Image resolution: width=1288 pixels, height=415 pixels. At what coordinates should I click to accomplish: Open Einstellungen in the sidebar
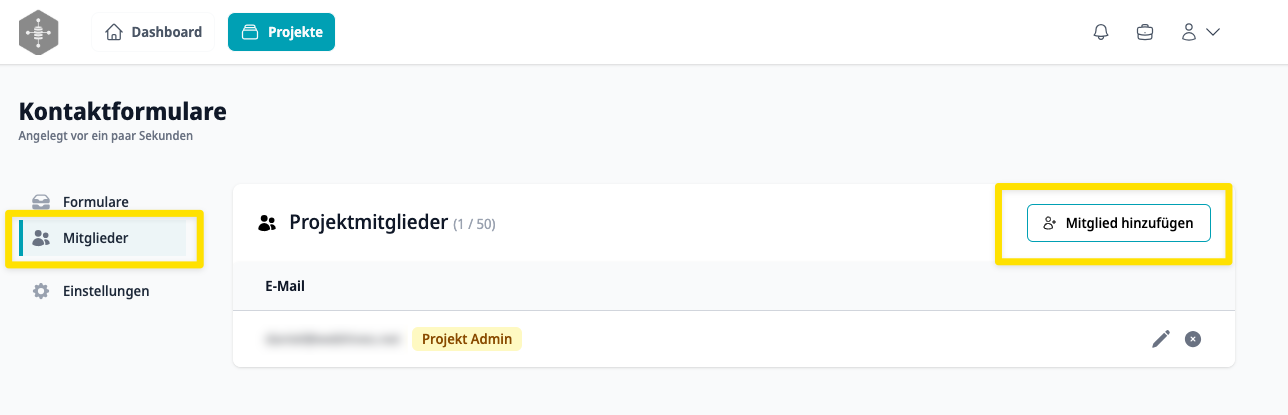pos(105,291)
